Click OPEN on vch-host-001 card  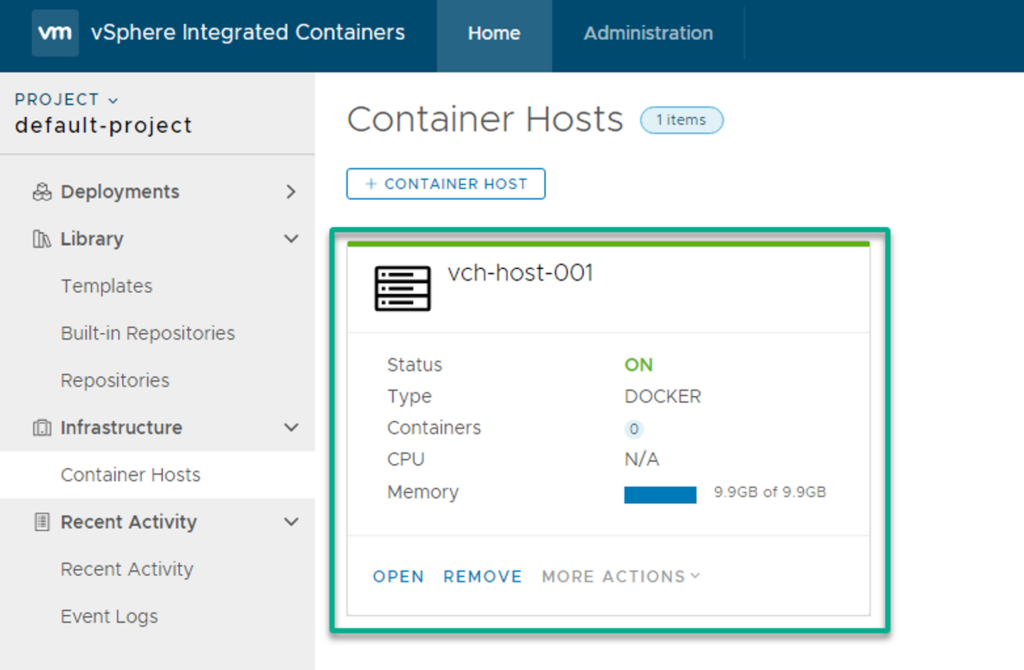coord(398,577)
